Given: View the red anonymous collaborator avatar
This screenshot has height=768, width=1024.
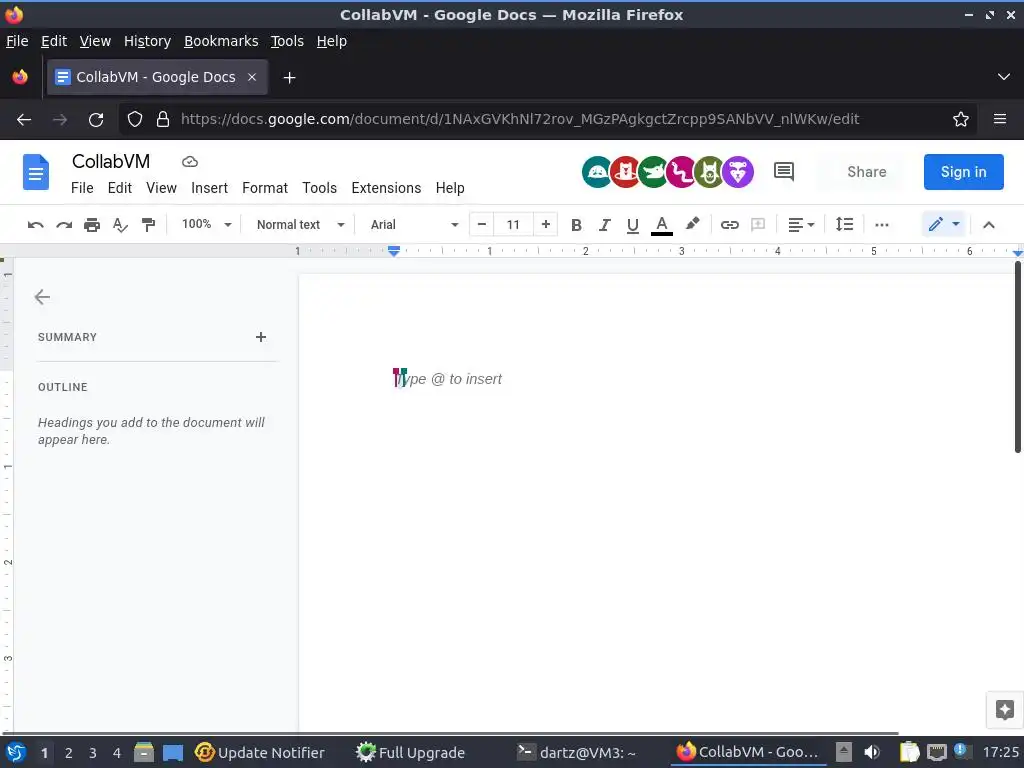Looking at the screenshot, I should (625, 172).
